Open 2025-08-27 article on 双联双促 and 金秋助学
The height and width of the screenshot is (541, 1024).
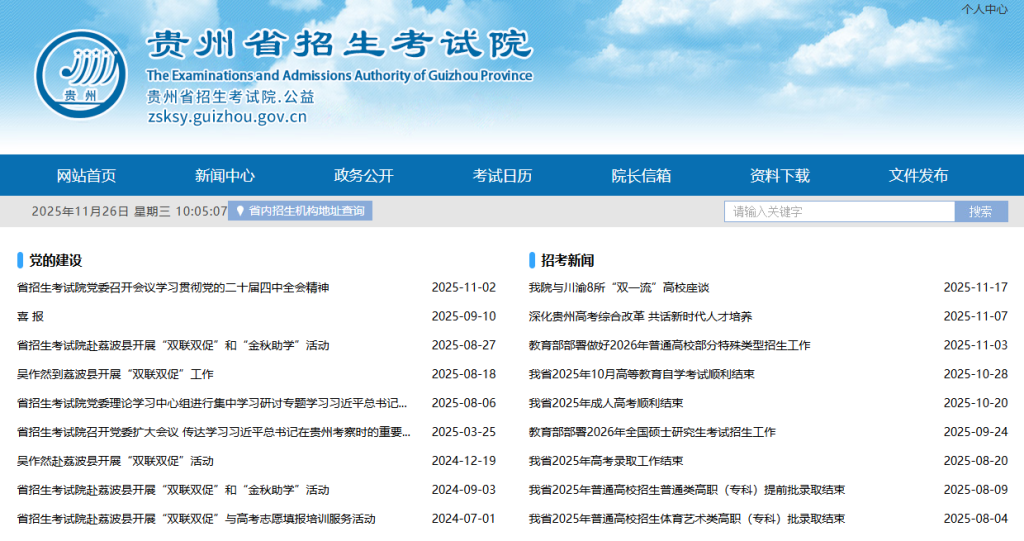point(173,345)
